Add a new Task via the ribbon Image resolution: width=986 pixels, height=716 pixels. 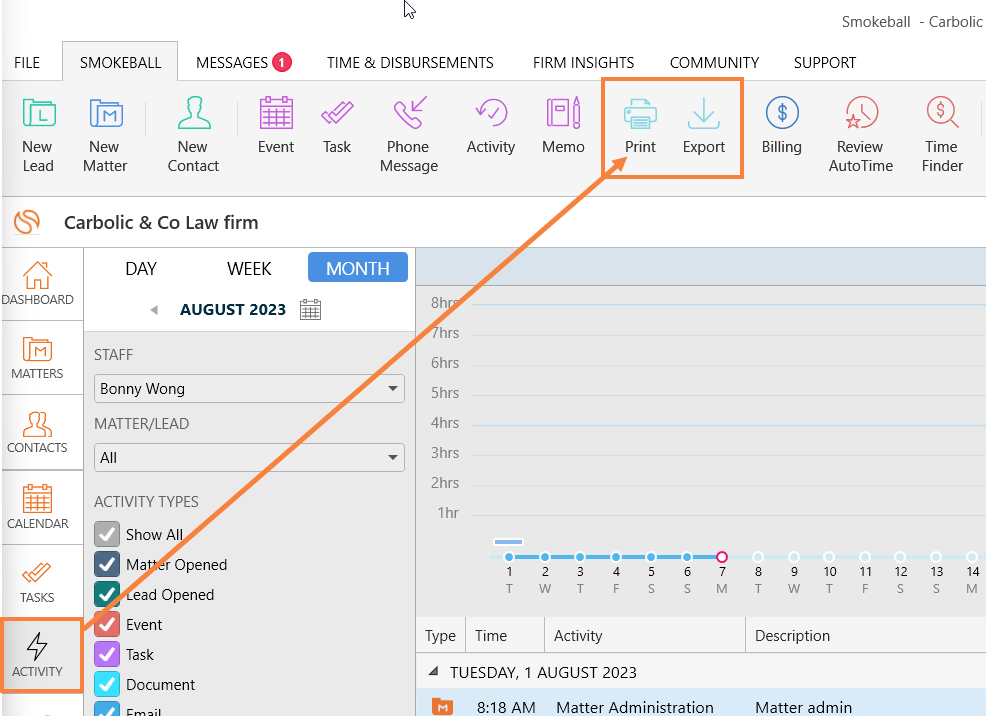pyautogui.click(x=337, y=126)
